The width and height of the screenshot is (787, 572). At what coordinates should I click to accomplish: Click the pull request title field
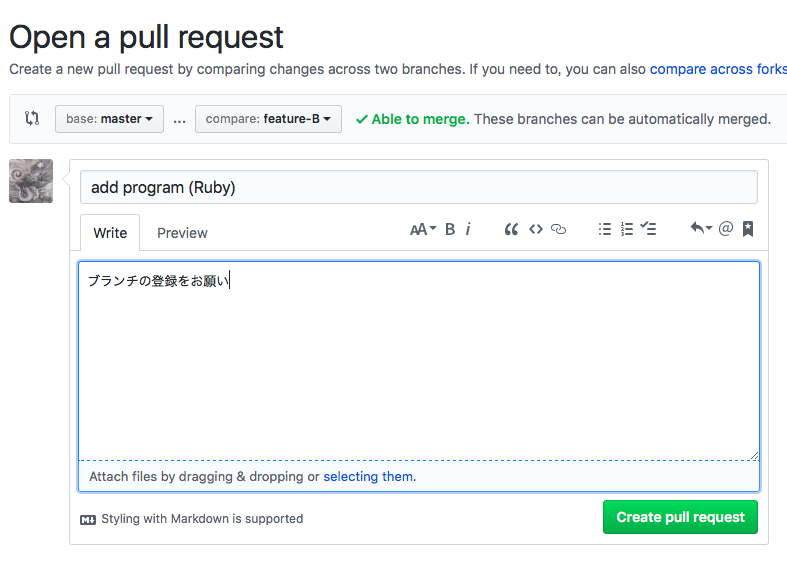coord(418,187)
